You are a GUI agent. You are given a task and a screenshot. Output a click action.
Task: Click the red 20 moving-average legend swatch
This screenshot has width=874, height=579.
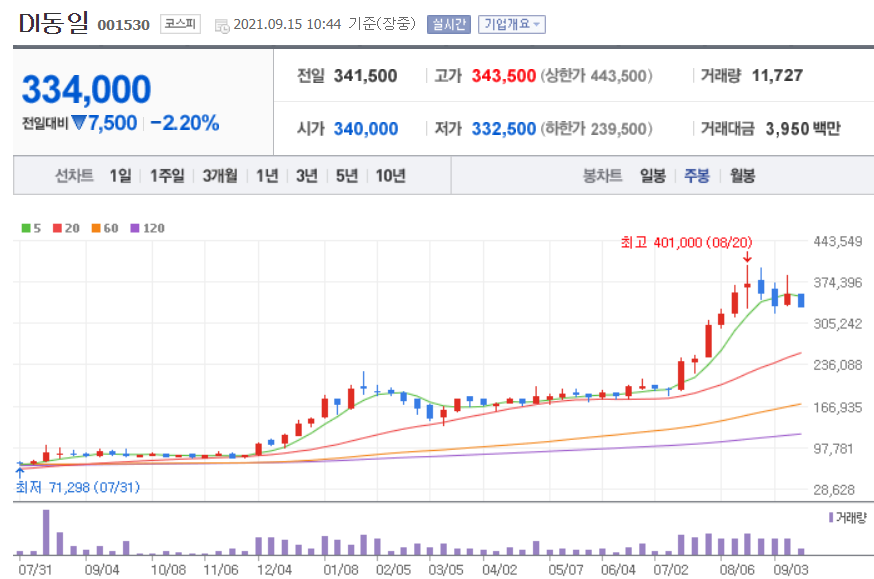click(x=57, y=228)
